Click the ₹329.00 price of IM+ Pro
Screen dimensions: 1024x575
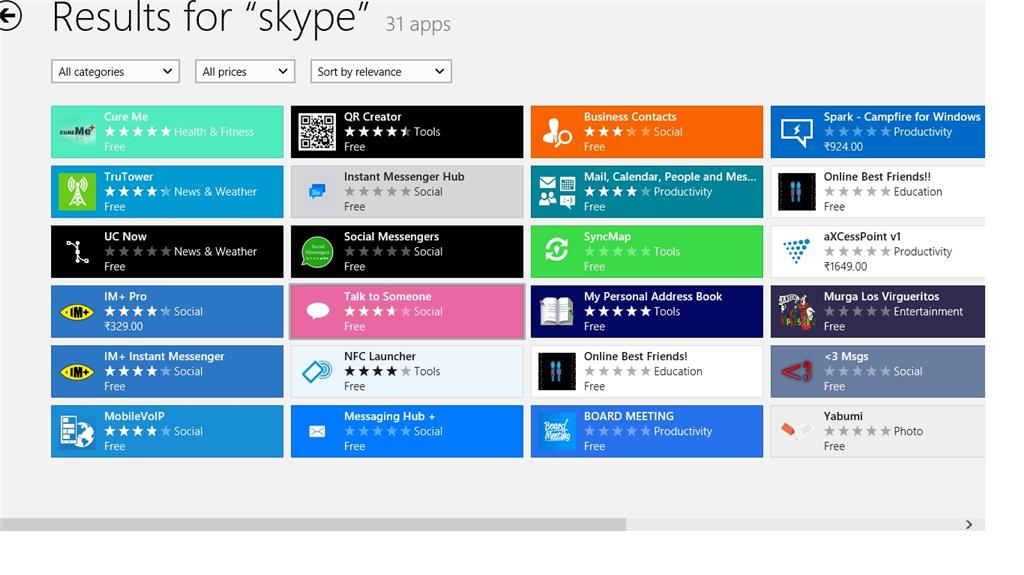coord(123,326)
